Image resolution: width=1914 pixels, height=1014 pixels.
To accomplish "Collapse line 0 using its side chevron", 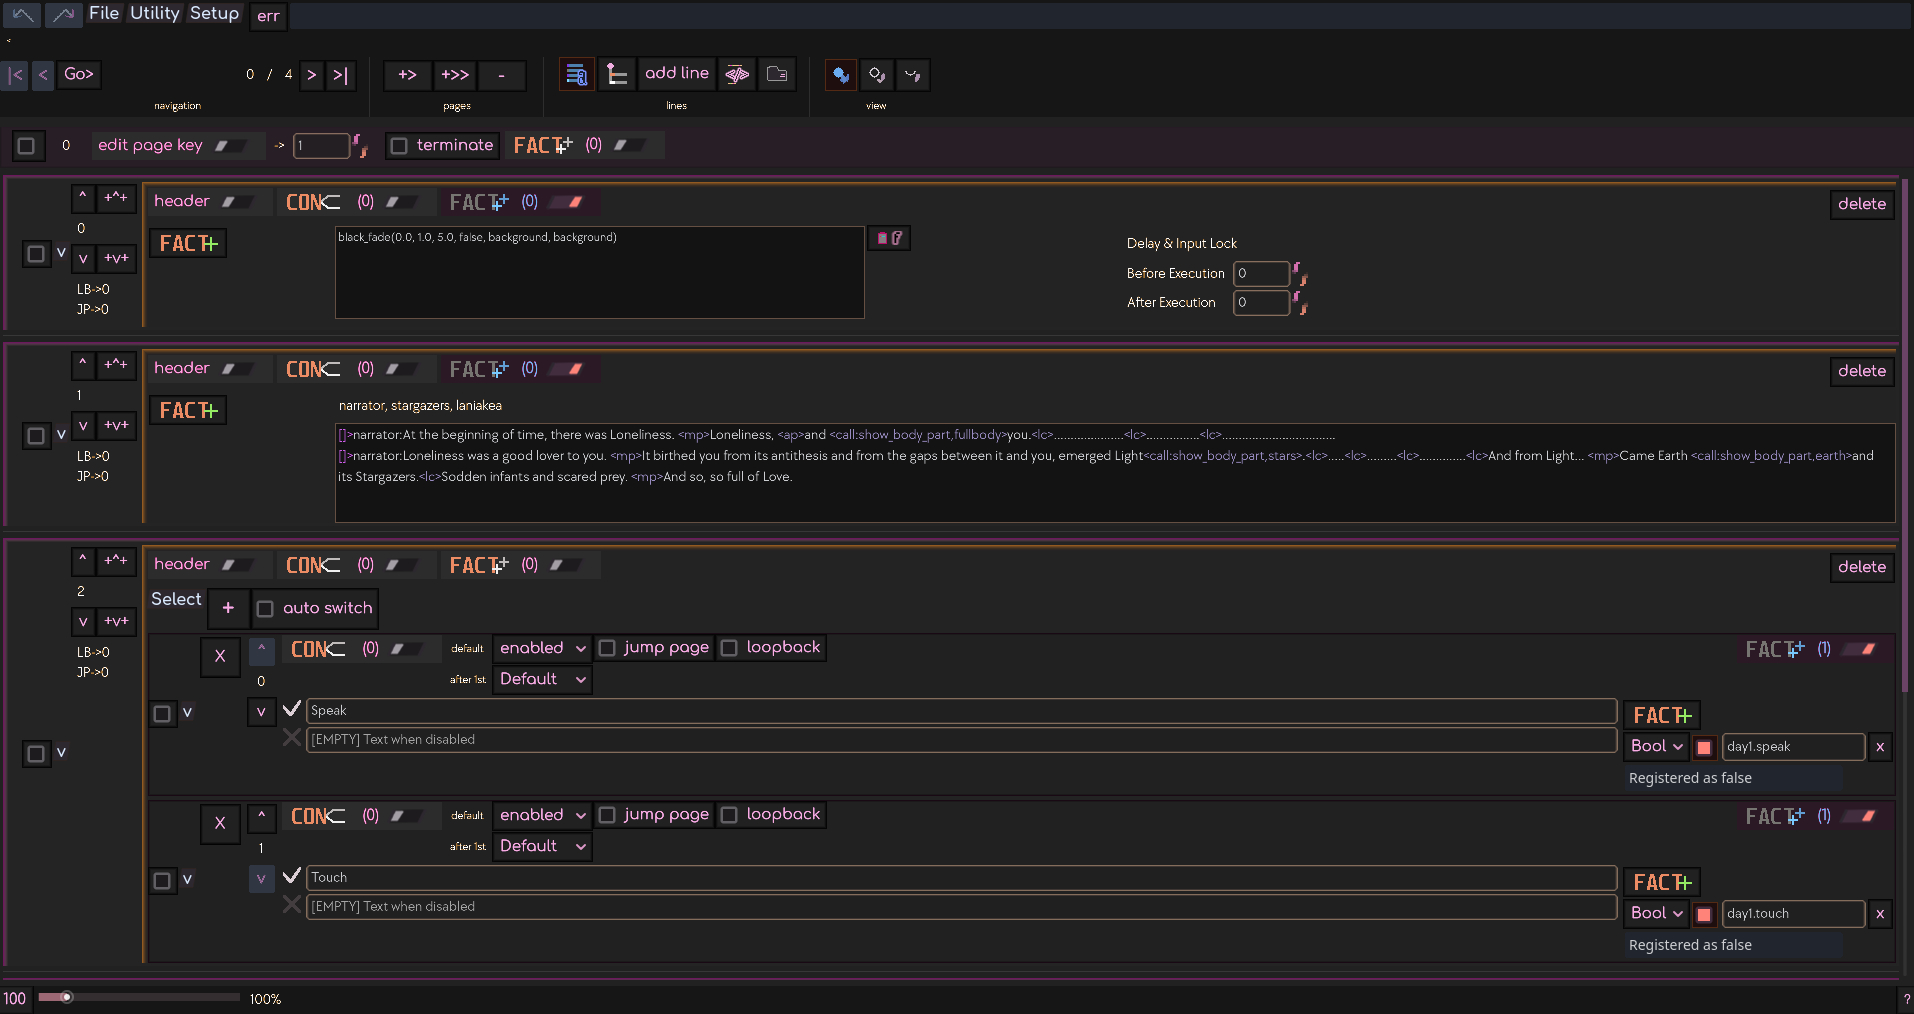I will coord(61,253).
